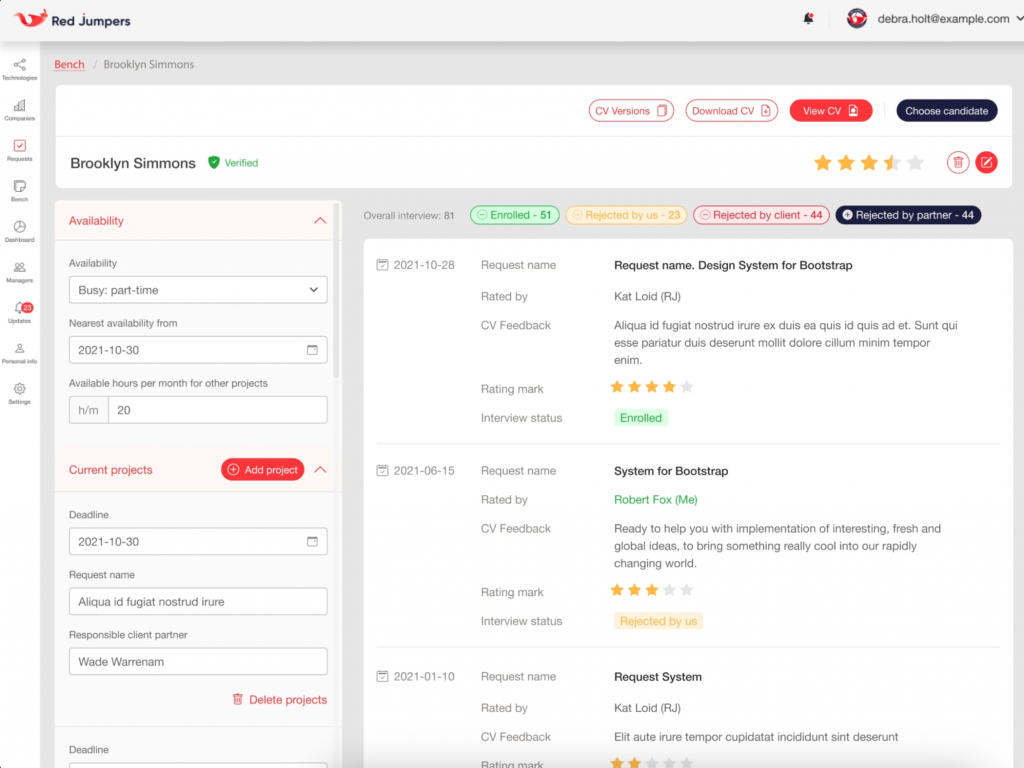Open Managers in the sidebar
Viewport: 1024px width, 768px height.
(19, 271)
